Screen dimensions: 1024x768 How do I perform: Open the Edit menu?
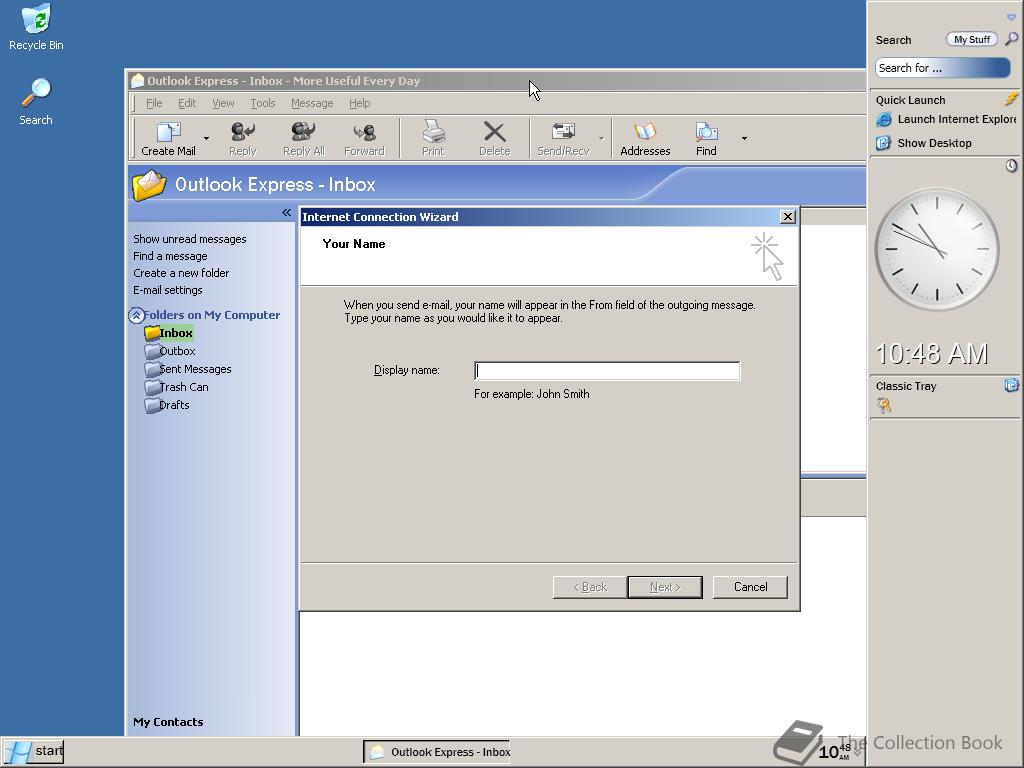coord(187,103)
